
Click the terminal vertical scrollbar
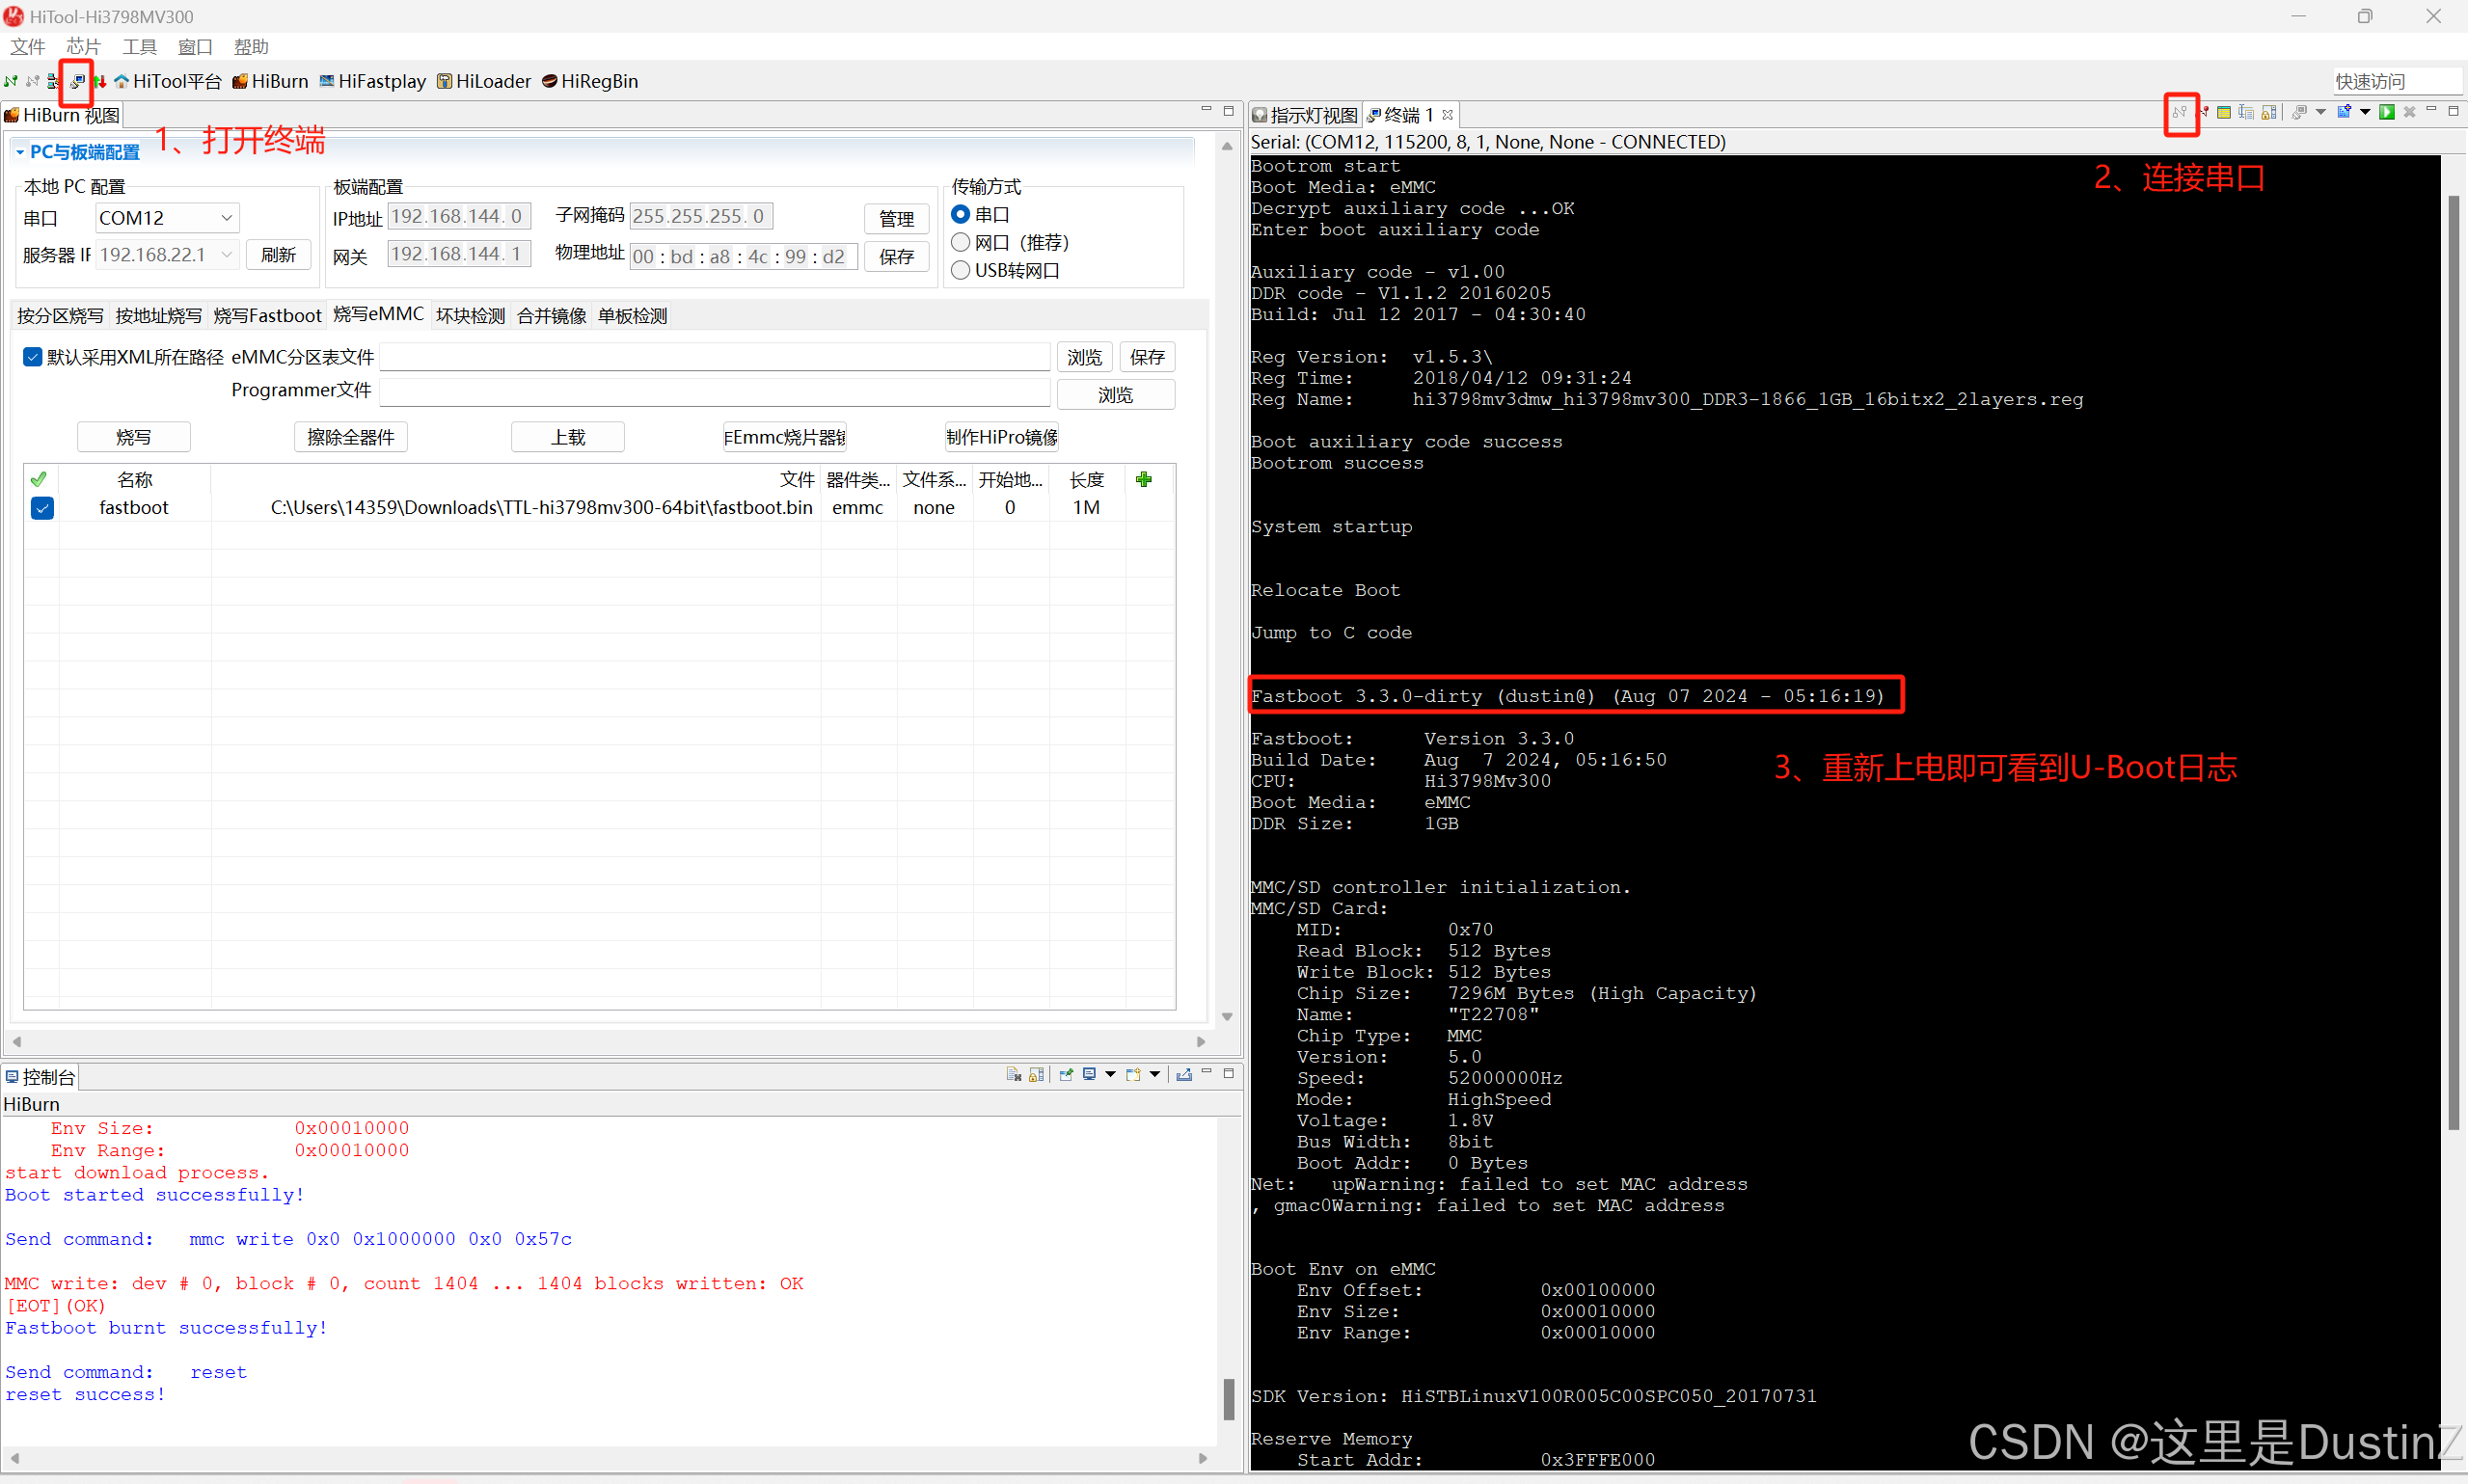(x=2454, y=660)
